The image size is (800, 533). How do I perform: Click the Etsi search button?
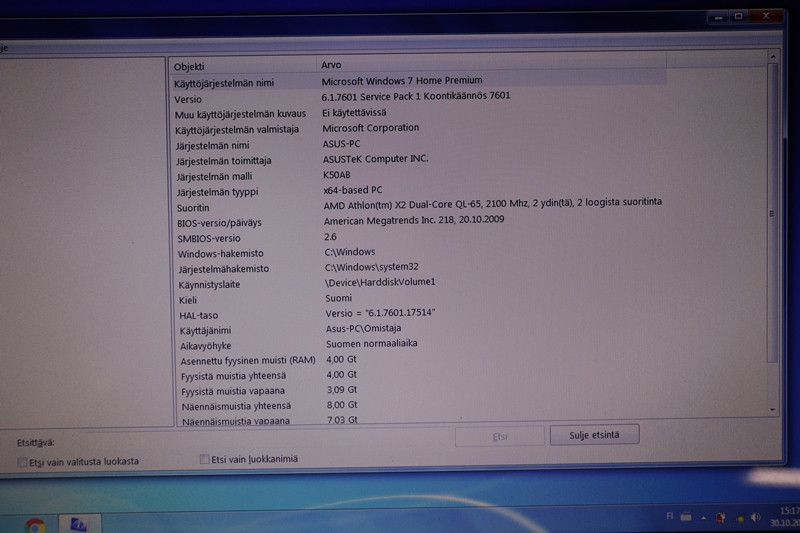[x=499, y=436]
